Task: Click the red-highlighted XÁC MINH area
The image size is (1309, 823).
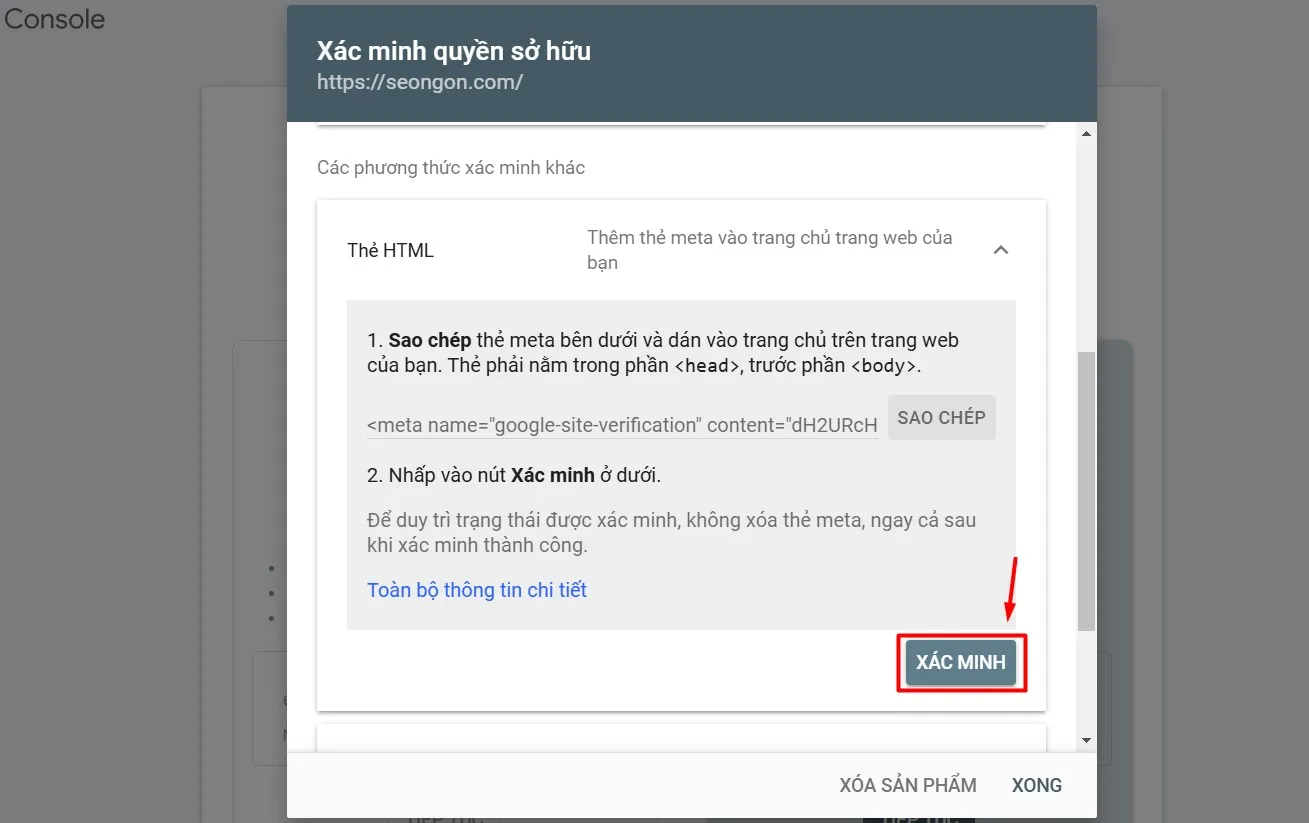Action: [959, 662]
